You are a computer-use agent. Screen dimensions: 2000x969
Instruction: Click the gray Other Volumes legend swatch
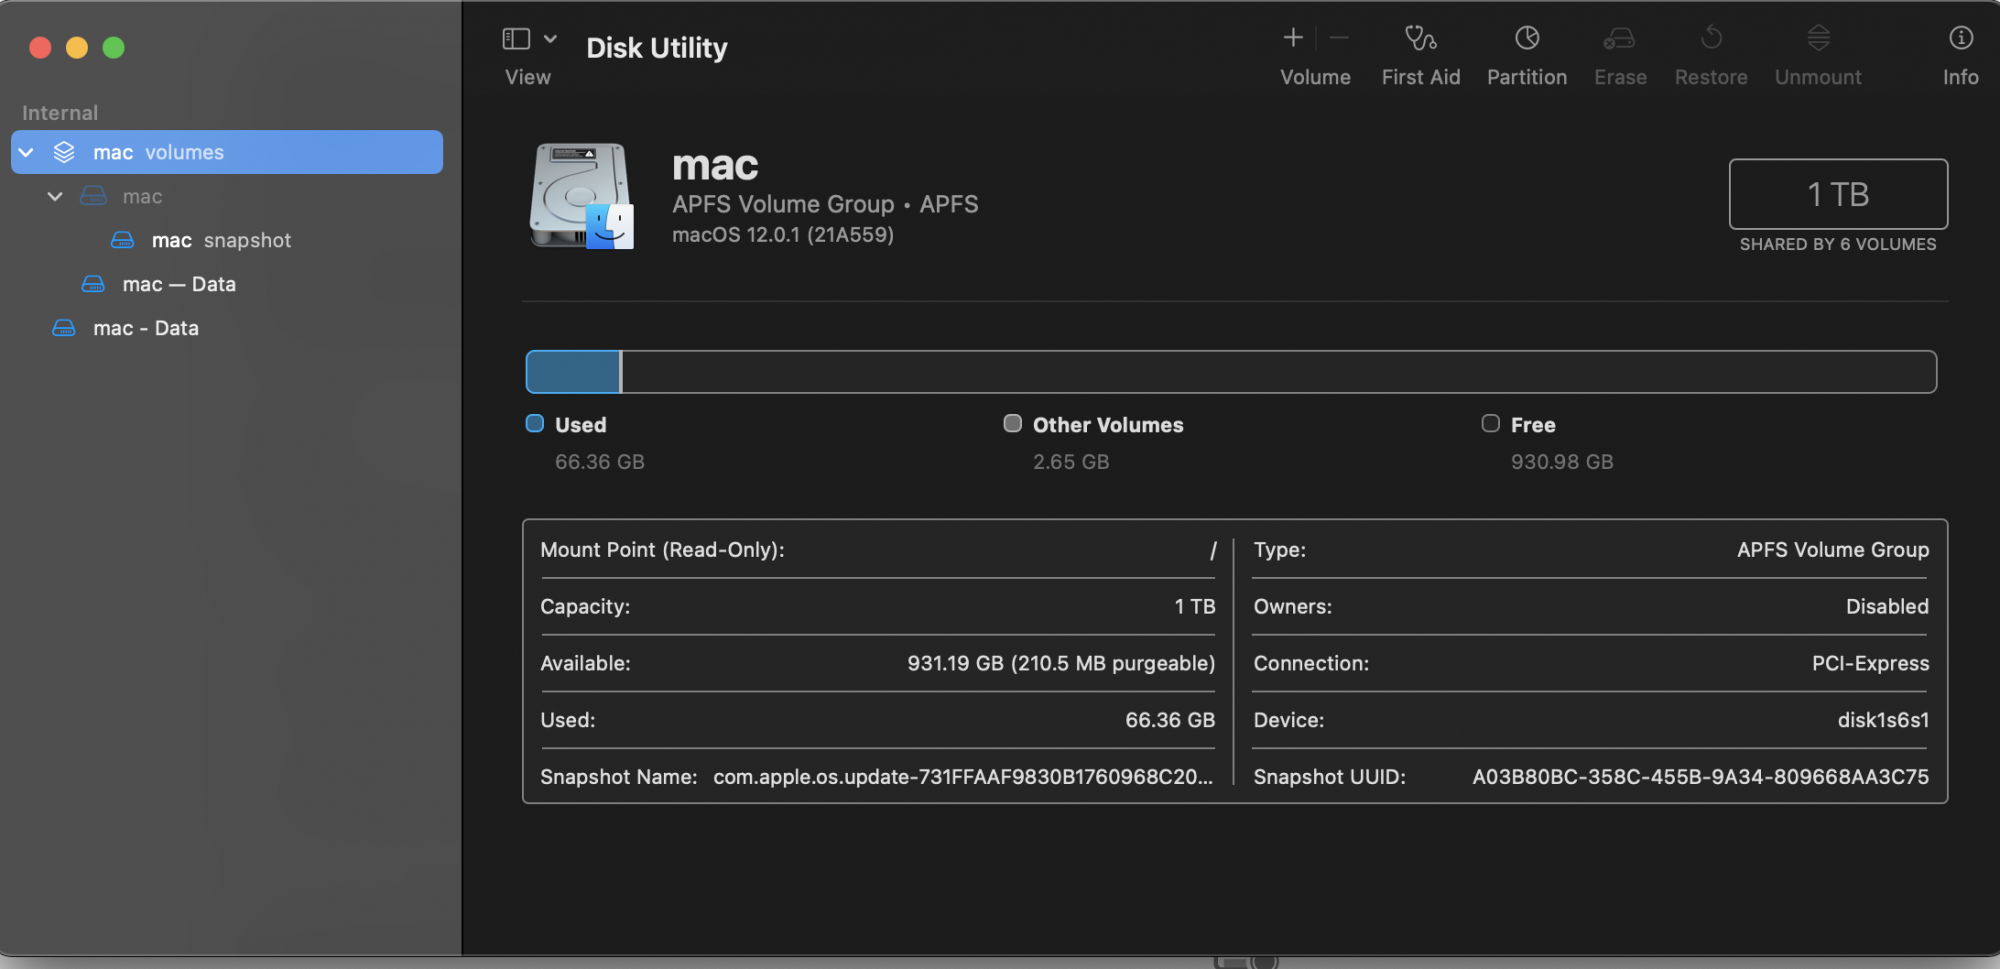pos(1013,424)
